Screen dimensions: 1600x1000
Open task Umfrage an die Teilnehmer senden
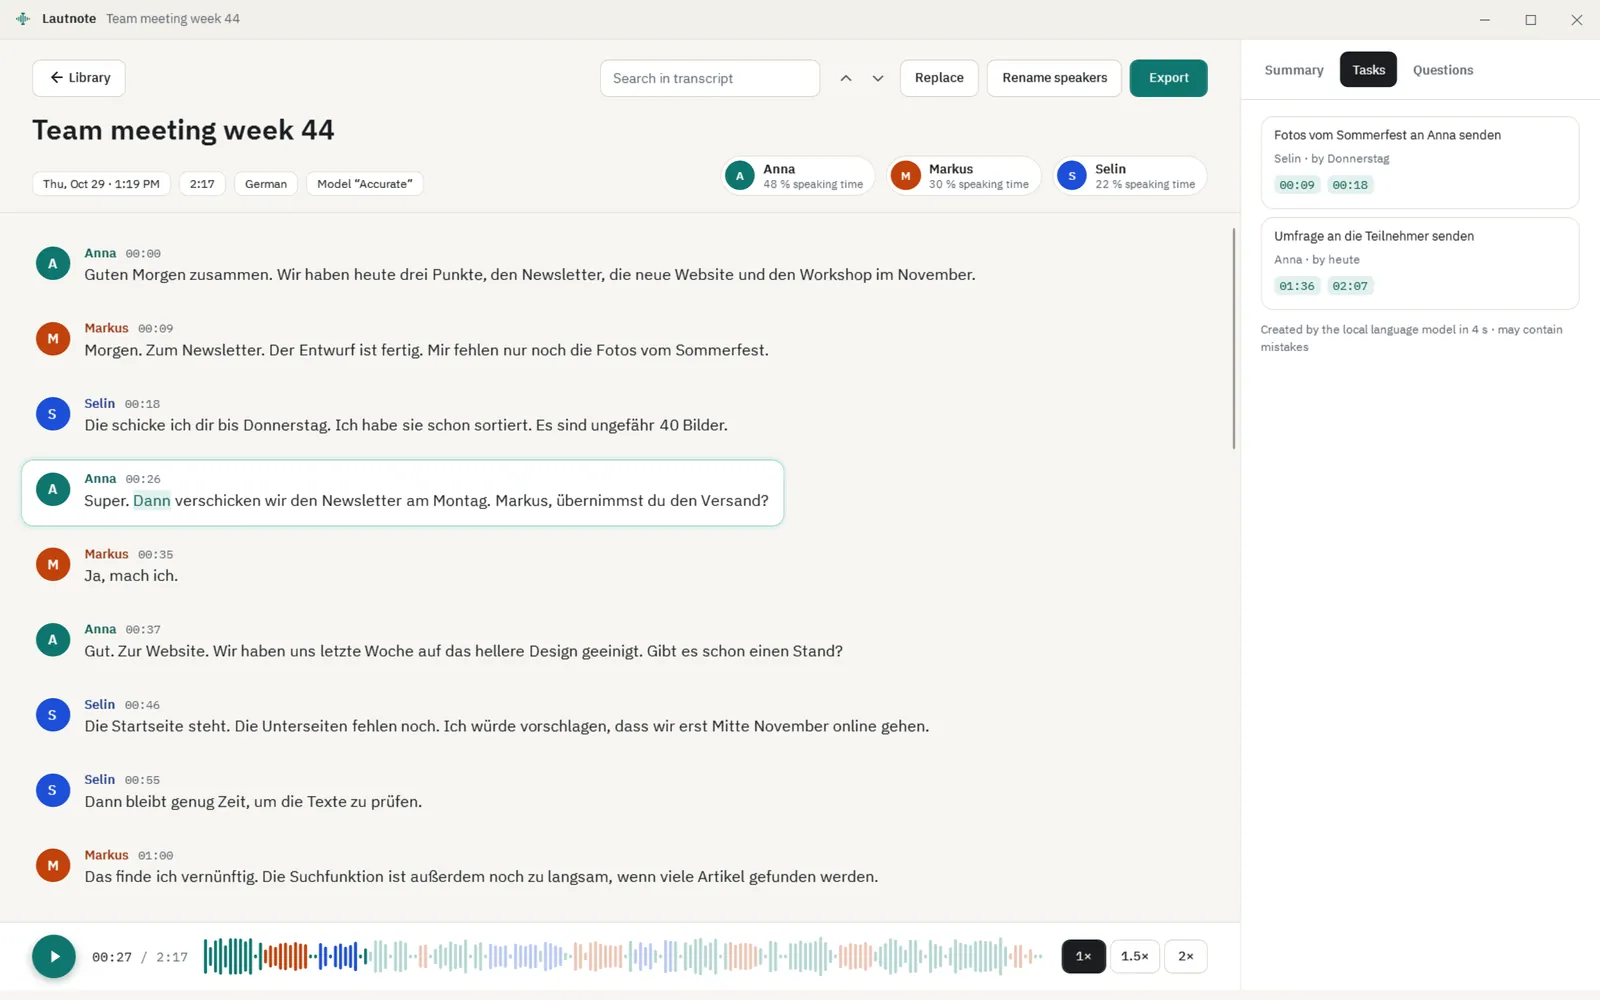(1419, 263)
